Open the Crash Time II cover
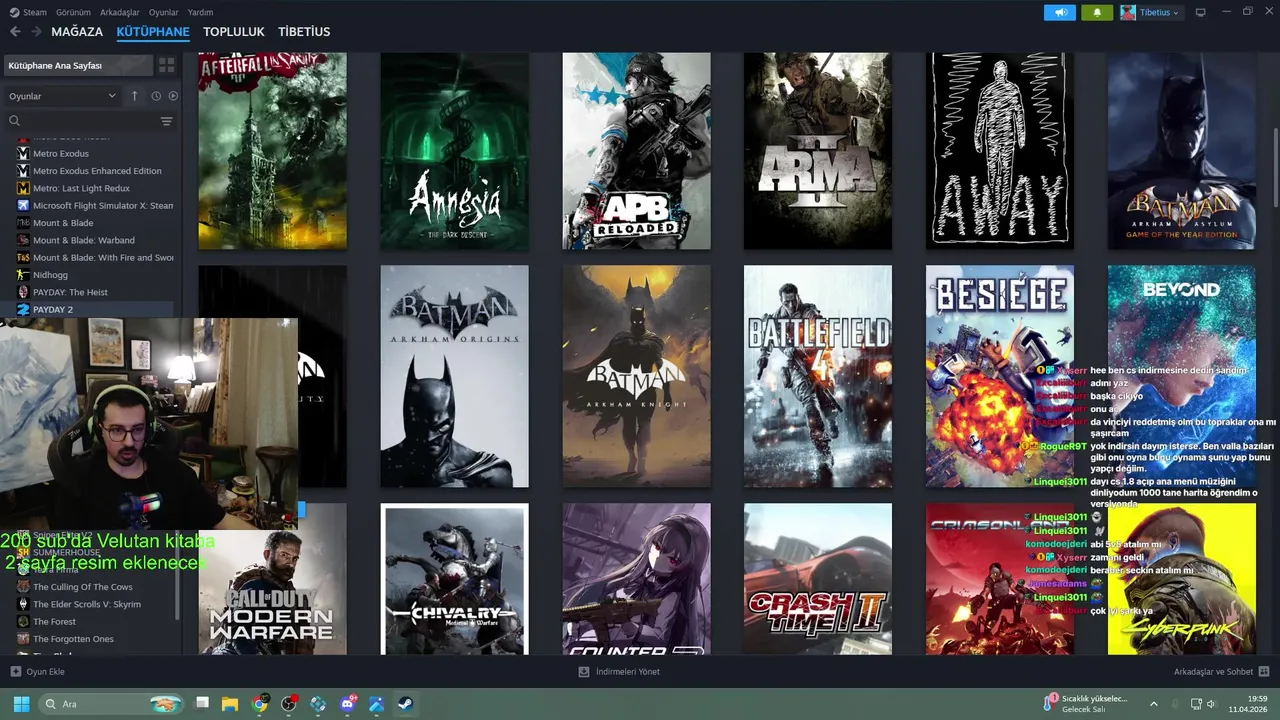The width and height of the screenshot is (1280, 720). point(818,580)
